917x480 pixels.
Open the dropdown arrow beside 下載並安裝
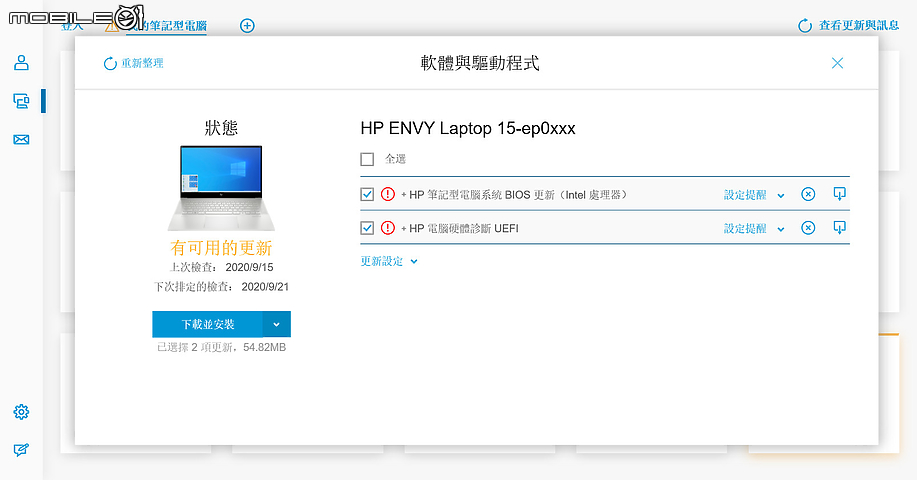277,324
